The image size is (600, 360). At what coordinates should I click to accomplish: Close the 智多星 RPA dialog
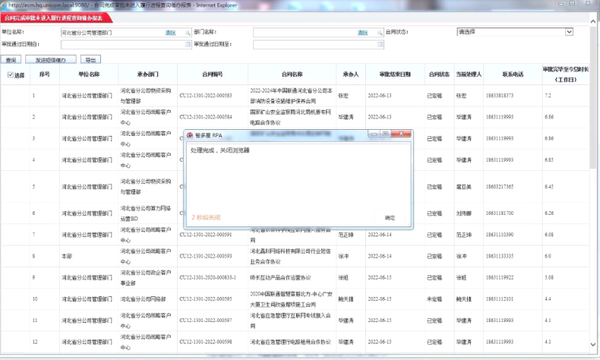(x=401, y=134)
